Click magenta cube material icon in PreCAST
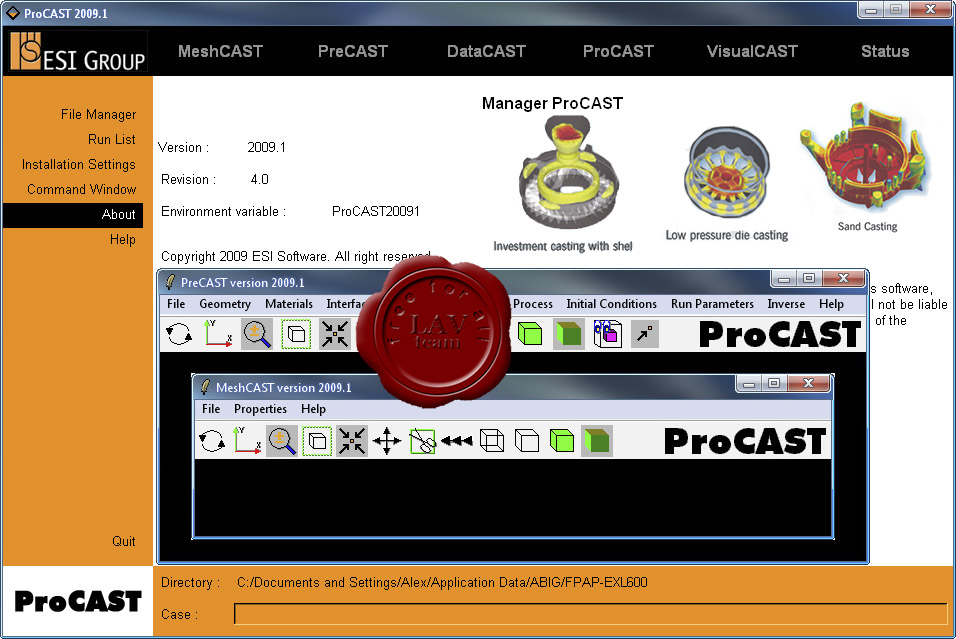This screenshot has width=956, height=639. (607, 334)
